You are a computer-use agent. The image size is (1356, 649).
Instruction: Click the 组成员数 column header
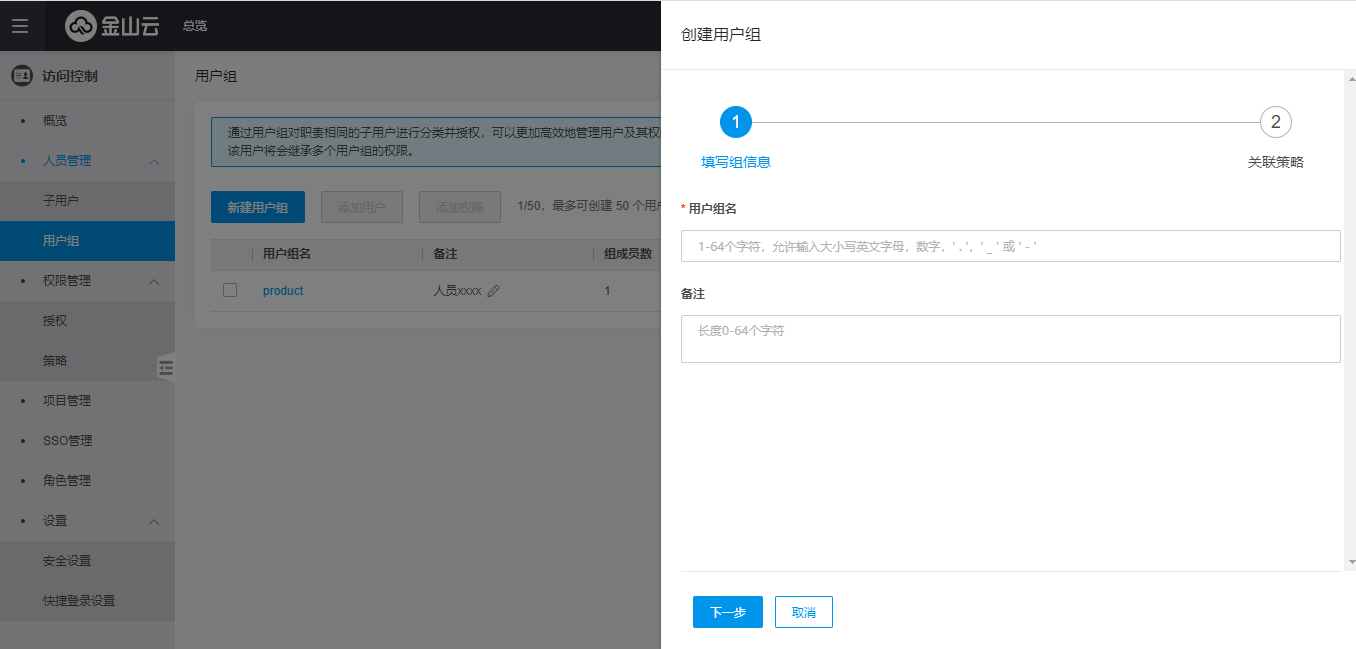coord(628,254)
